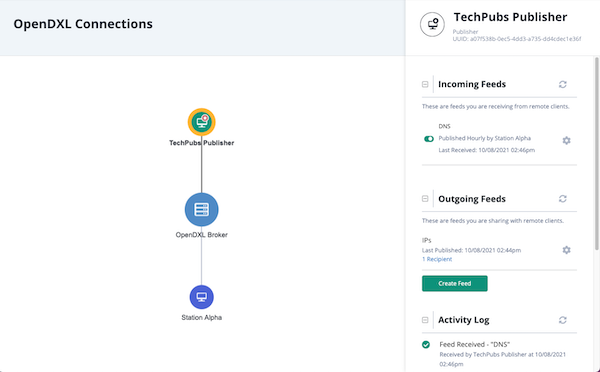This screenshot has height=372, width=600.
Task: Click the Station Alpha node label
Action: (202, 317)
